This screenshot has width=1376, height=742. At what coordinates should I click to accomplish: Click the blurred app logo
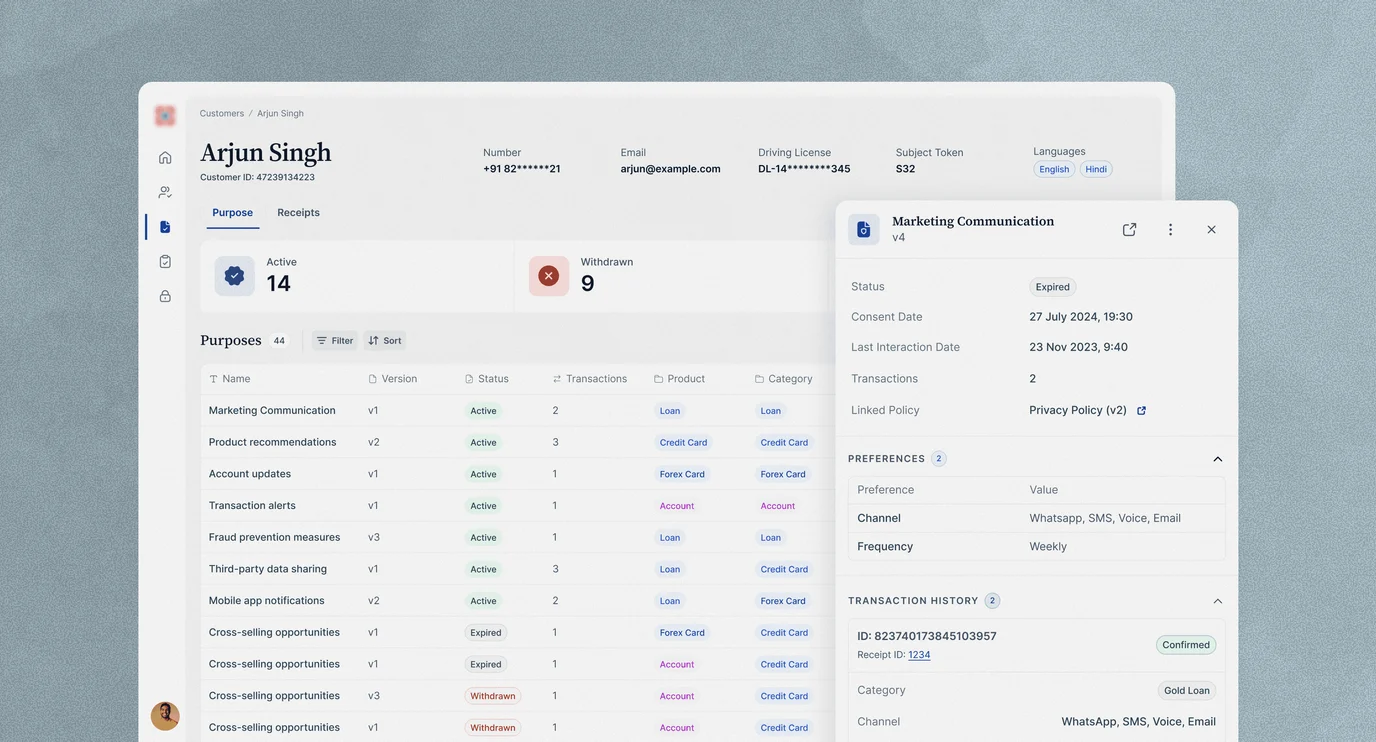[x=165, y=115]
